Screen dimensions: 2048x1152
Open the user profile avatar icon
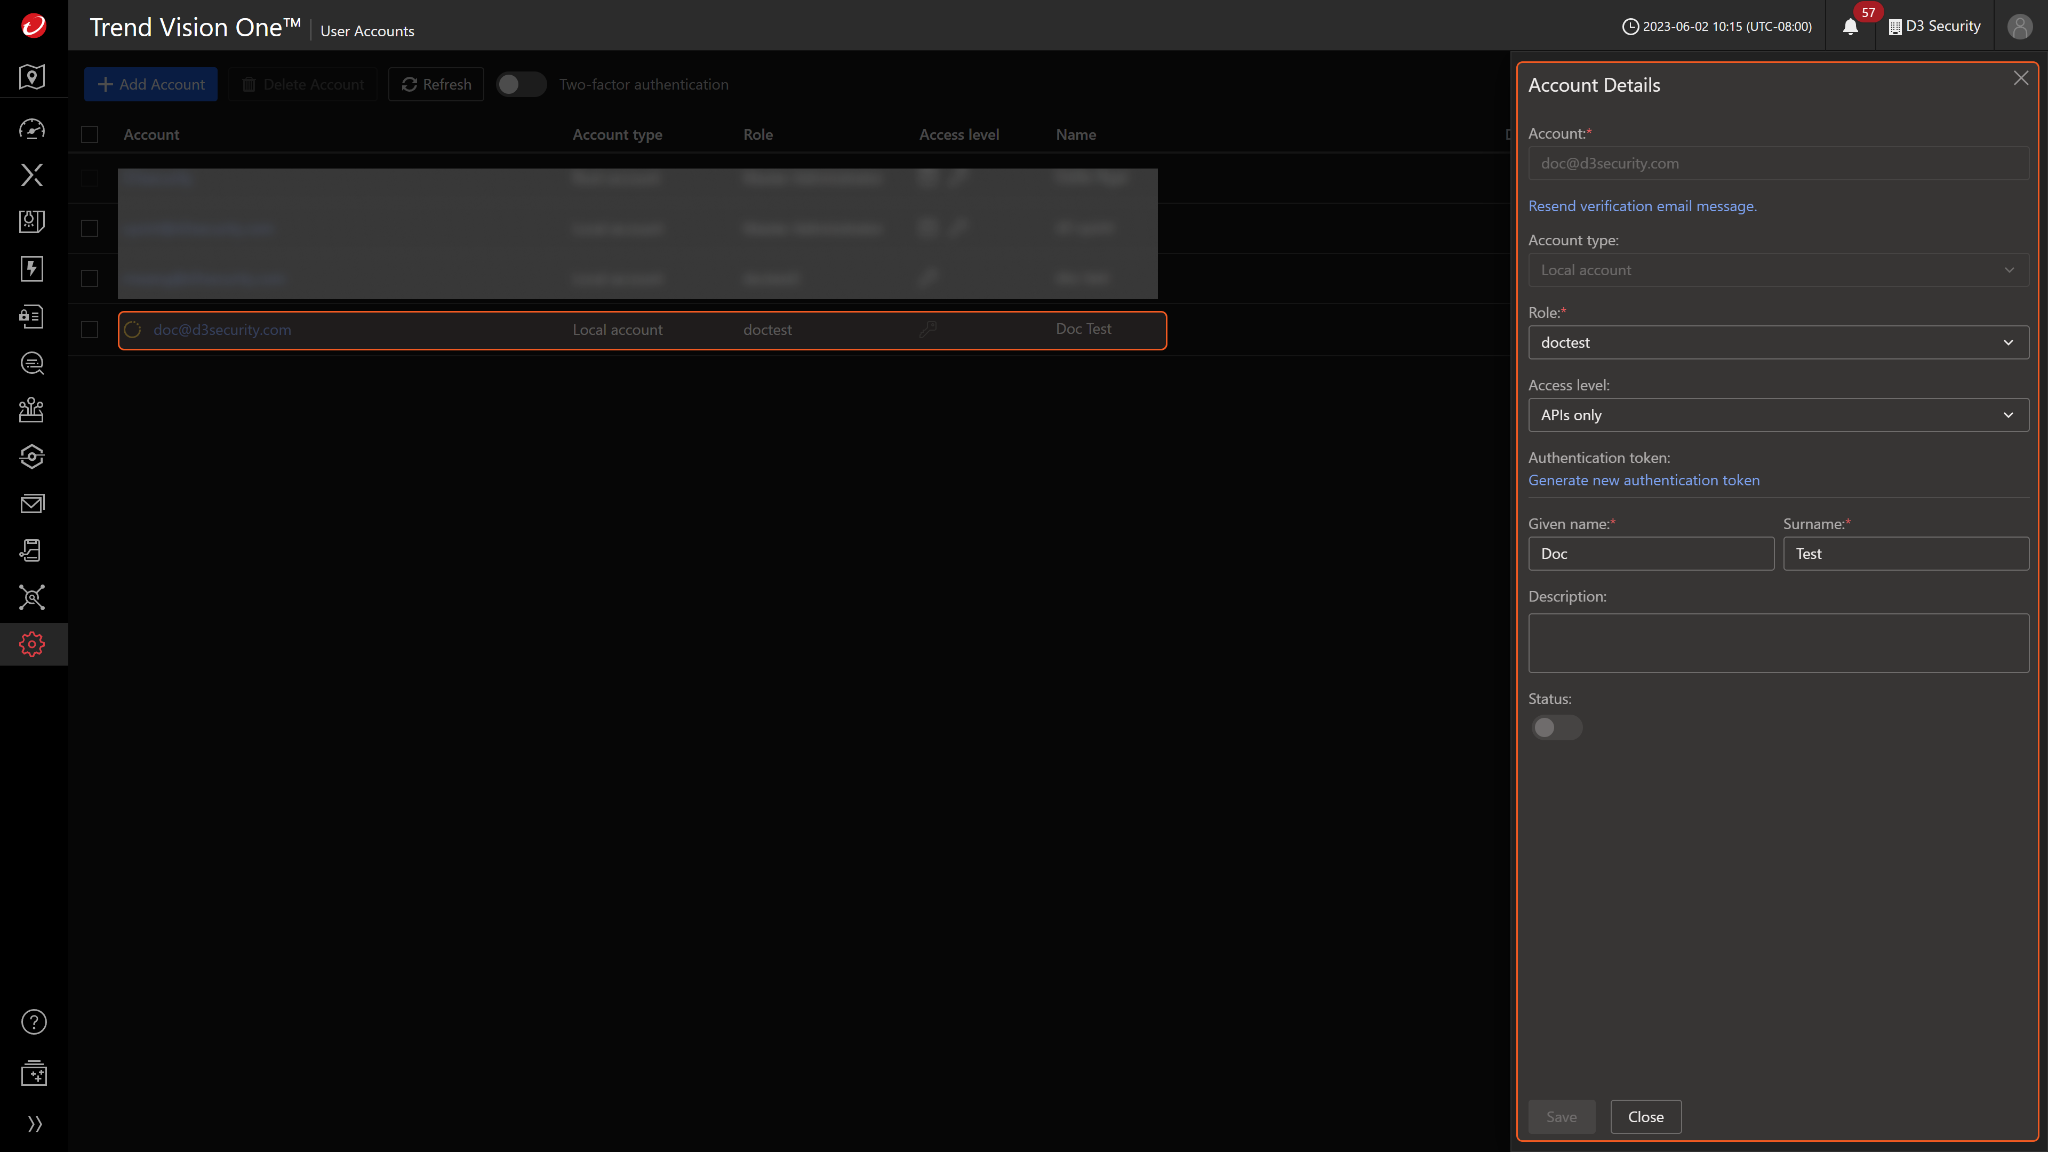pyautogui.click(x=2019, y=27)
